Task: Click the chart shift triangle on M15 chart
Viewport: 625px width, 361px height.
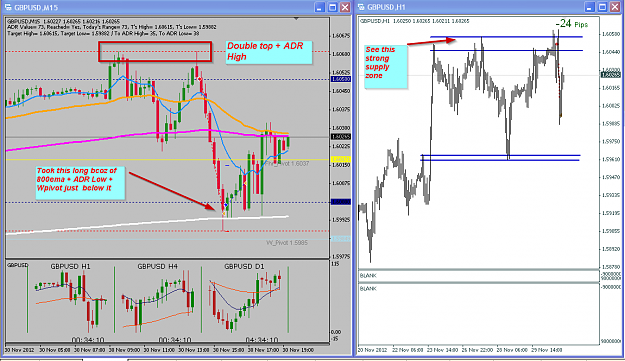Action: pos(296,19)
